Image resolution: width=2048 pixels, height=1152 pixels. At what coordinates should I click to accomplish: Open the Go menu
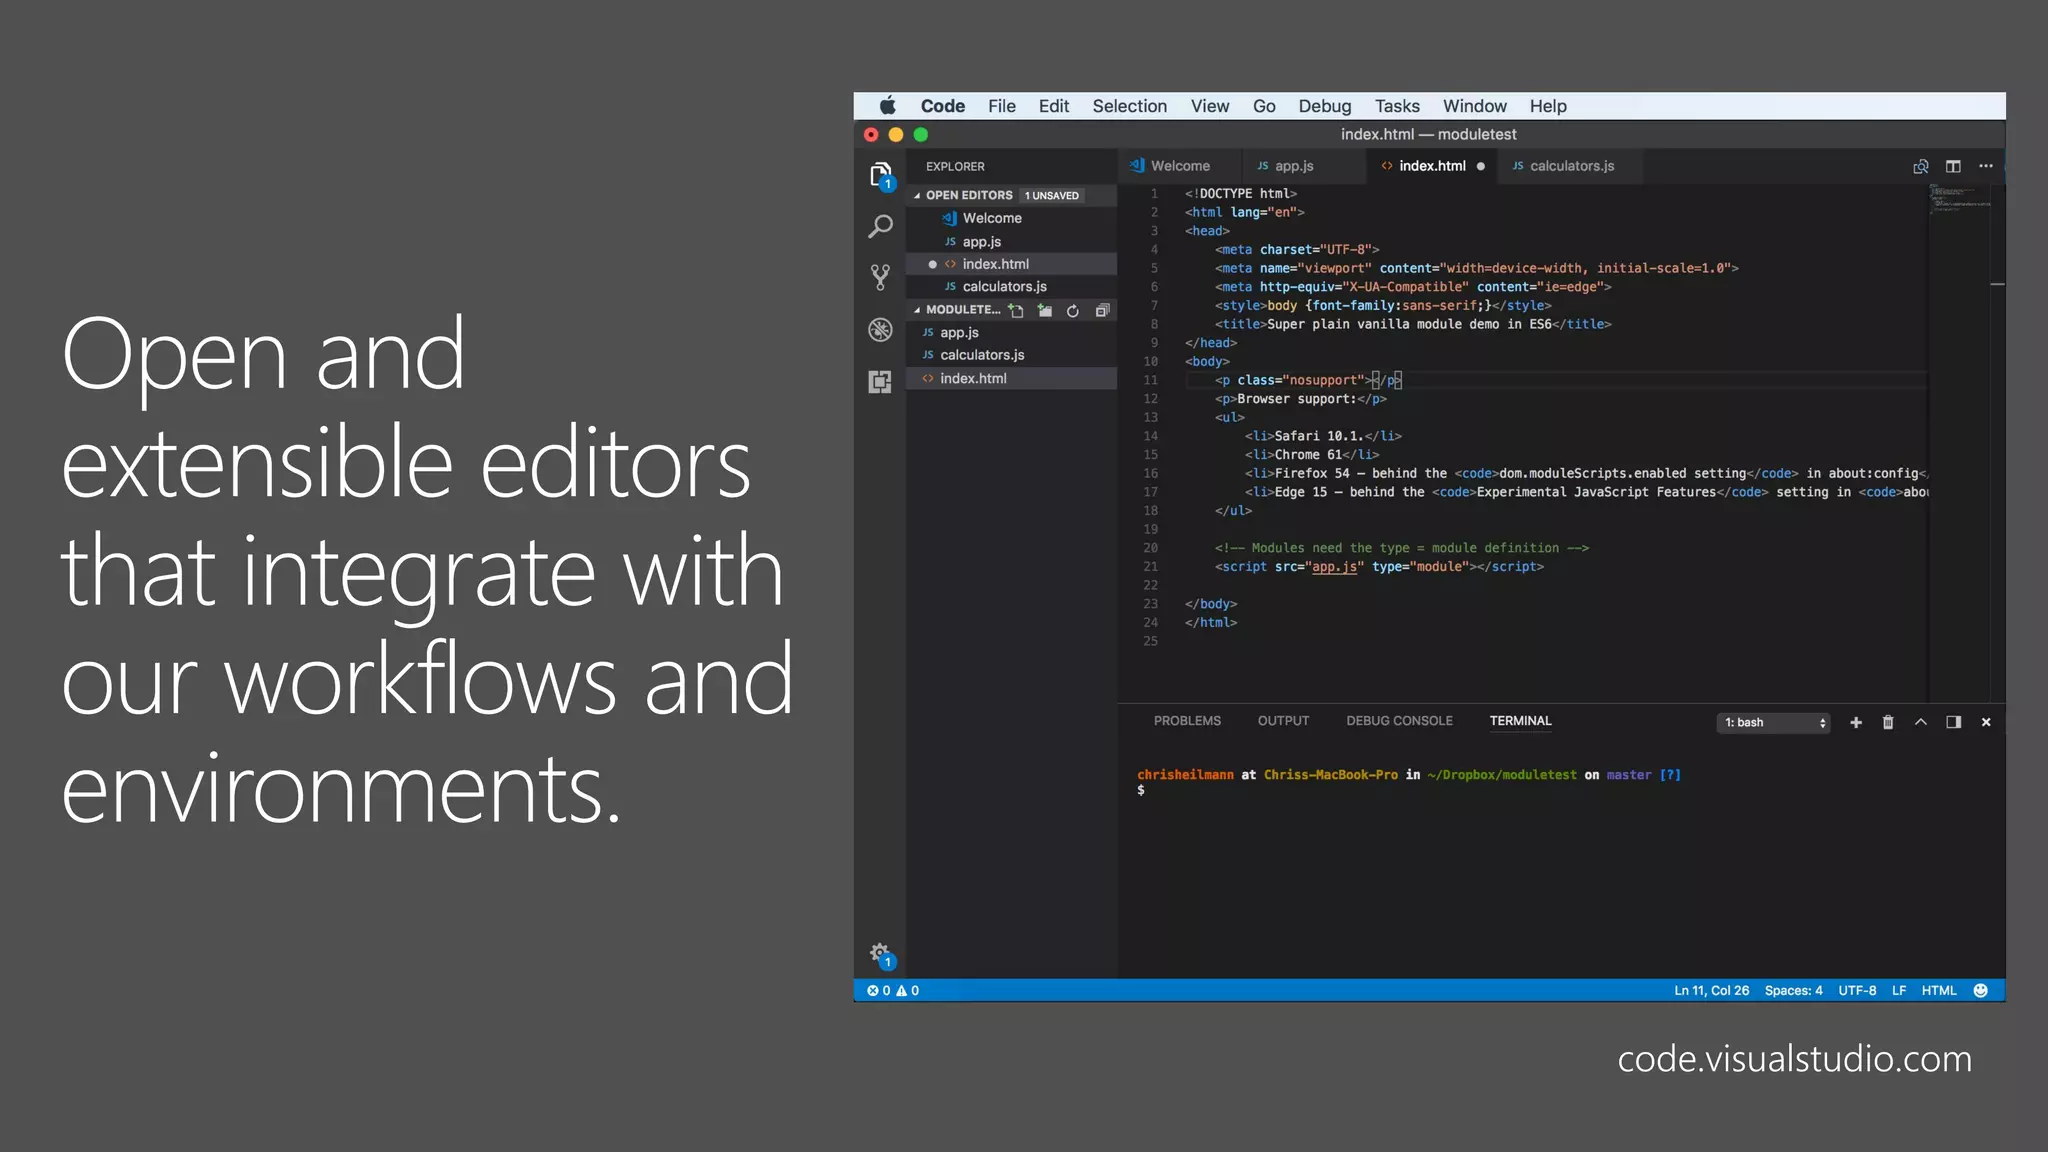click(1264, 106)
